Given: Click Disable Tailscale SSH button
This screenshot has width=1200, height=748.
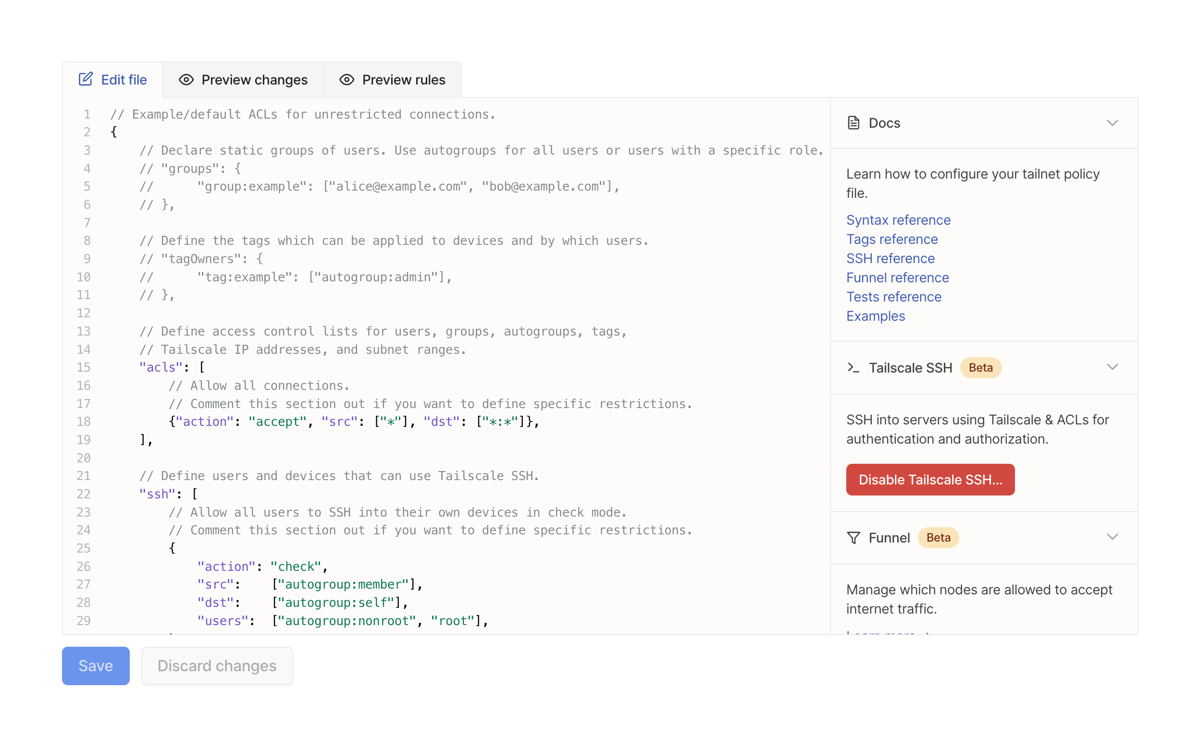Looking at the screenshot, I should coord(930,479).
